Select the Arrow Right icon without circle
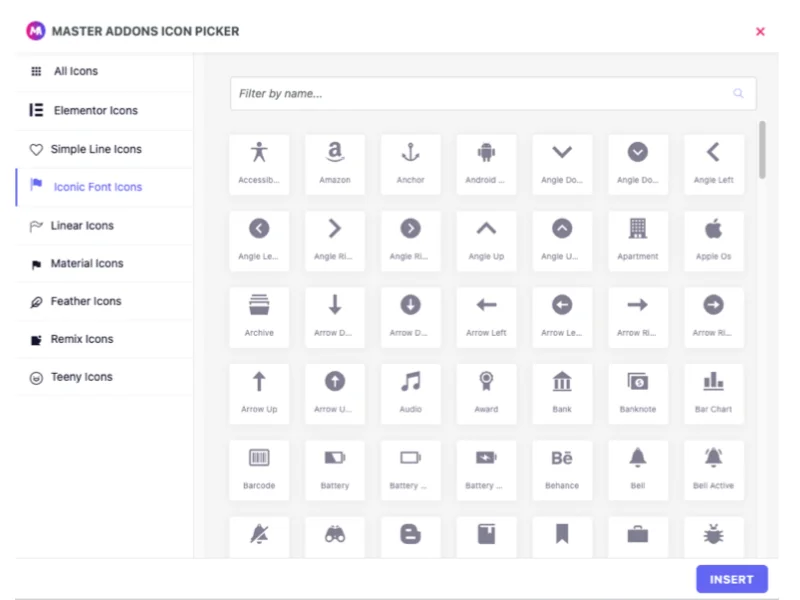Screen dimensions: 800x600 click(x=638, y=317)
